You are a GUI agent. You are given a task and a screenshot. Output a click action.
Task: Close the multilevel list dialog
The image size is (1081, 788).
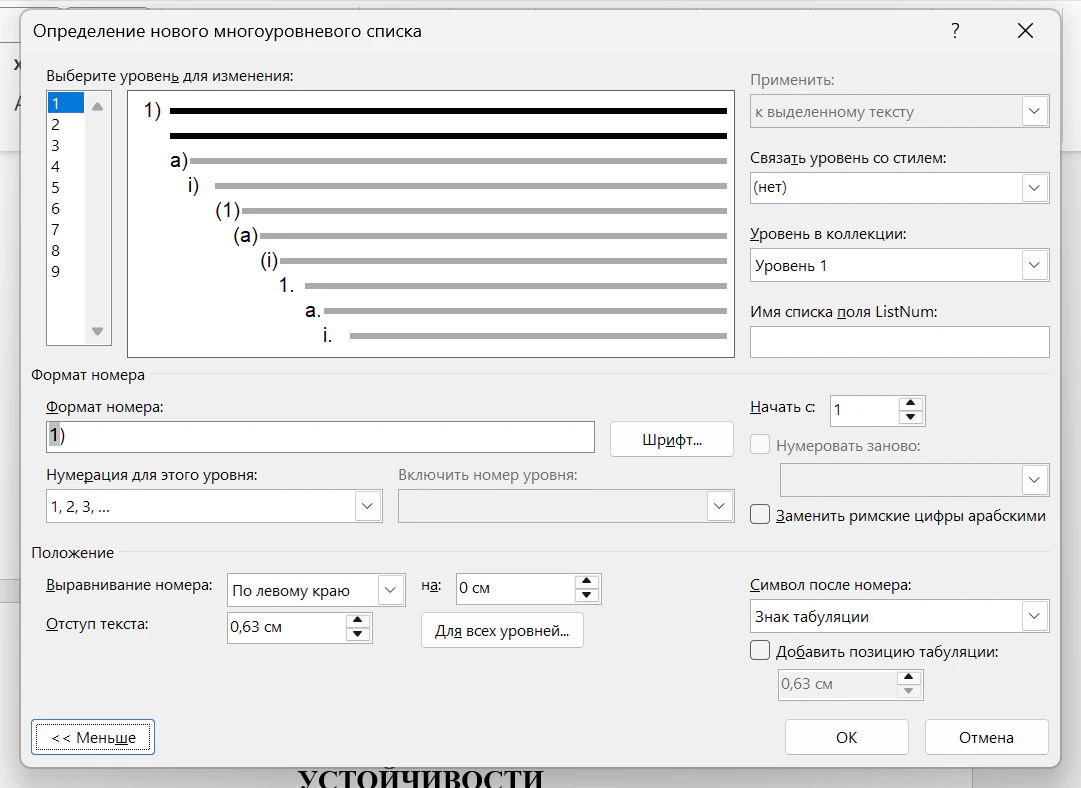click(1025, 31)
